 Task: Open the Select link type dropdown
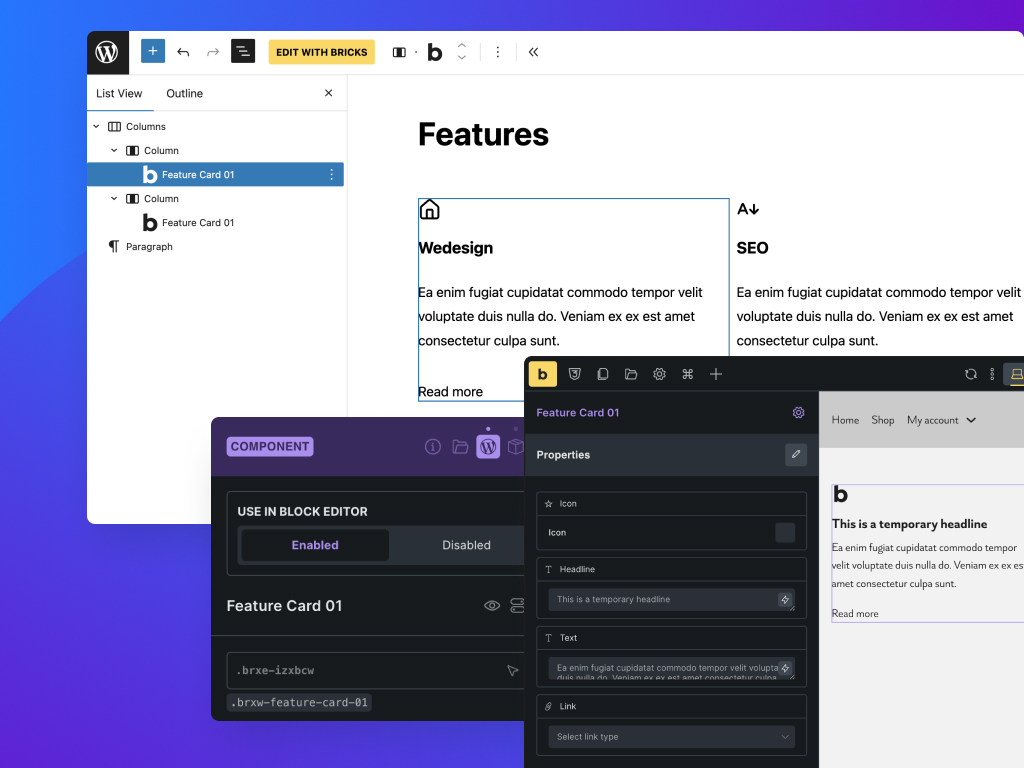[671, 737]
